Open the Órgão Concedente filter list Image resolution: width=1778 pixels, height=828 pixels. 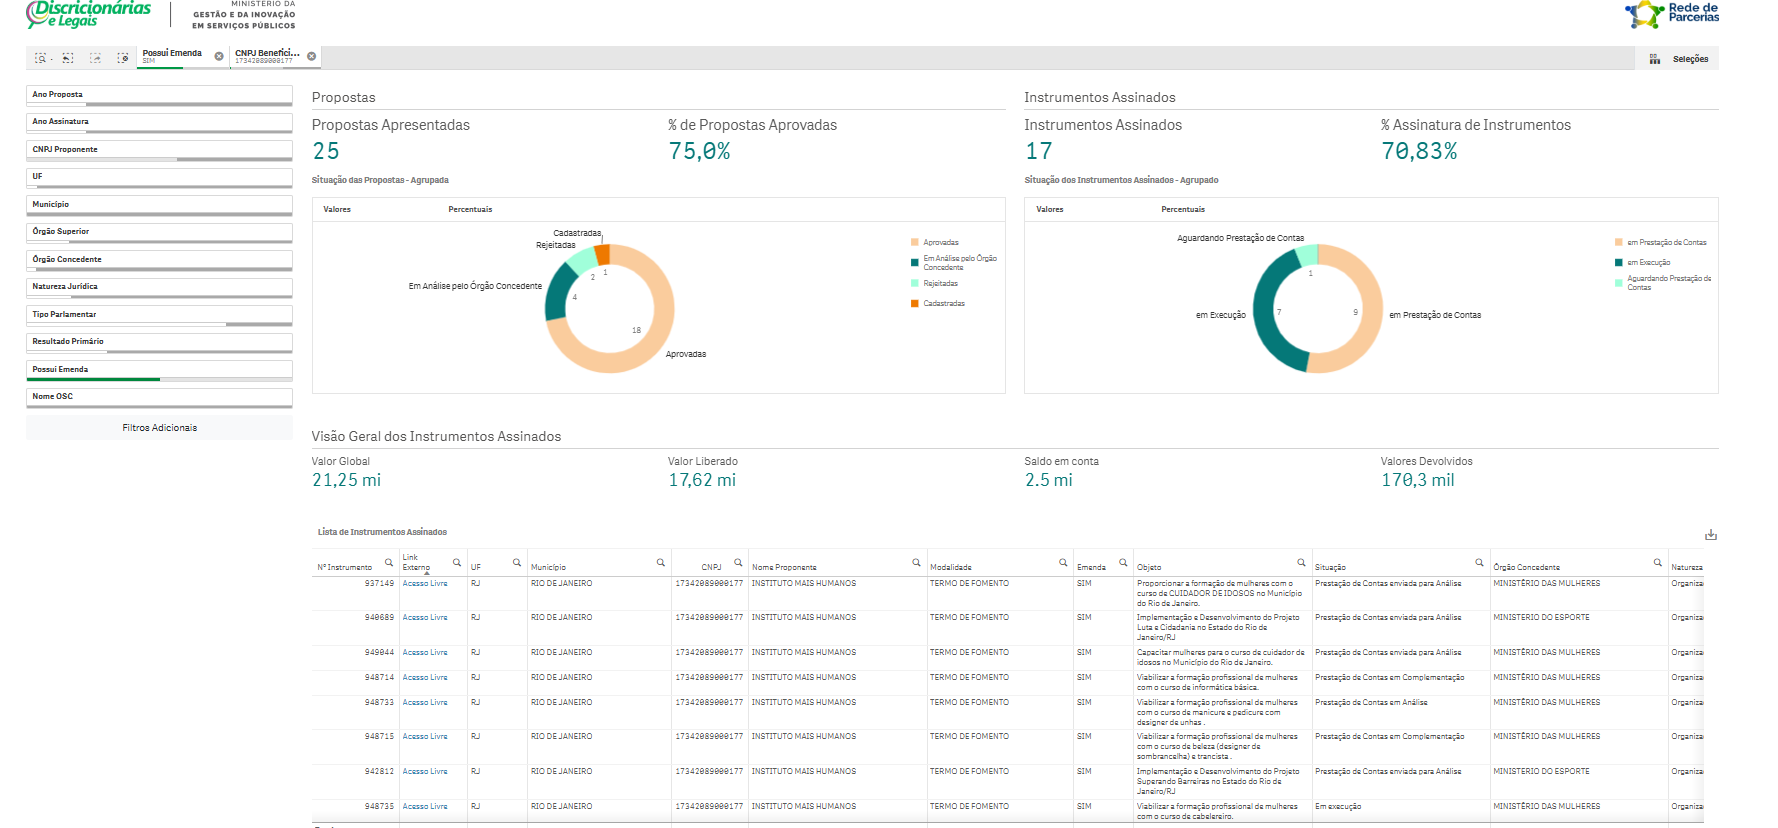[x=159, y=260]
